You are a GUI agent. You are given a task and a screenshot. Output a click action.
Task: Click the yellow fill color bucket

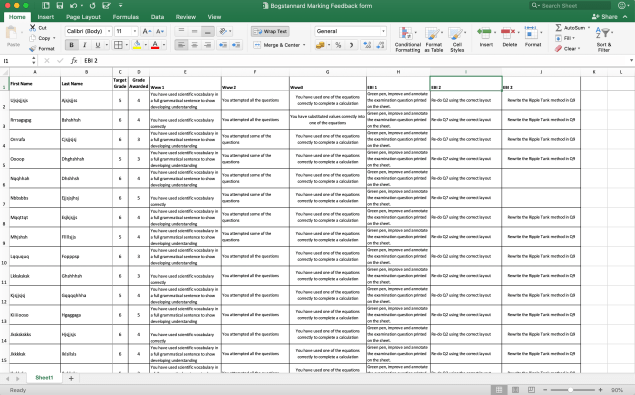tap(137, 45)
